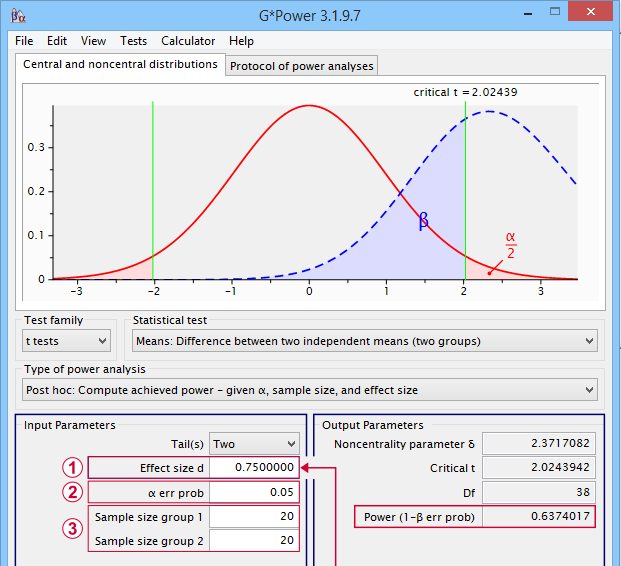Viewport: 621px width, 566px height.
Task: Maximize the G*Power window
Action: tap(555, 12)
